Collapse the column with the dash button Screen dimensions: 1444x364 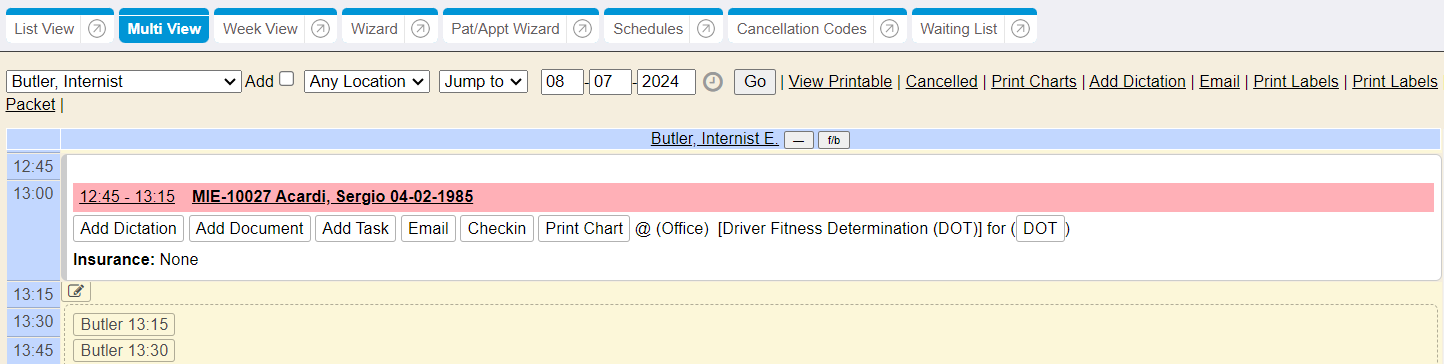798,140
